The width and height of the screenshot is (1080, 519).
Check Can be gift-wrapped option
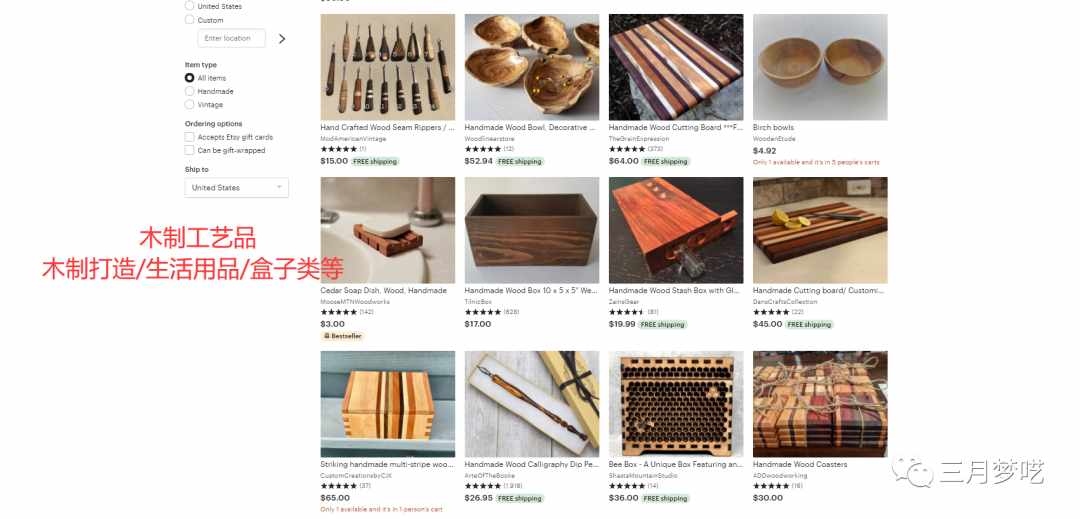tap(189, 150)
